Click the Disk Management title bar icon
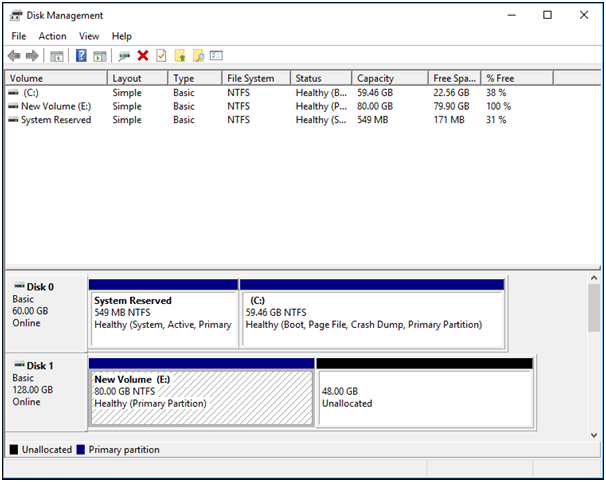The width and height of the screenshot is (606, 482). (16, 15)
